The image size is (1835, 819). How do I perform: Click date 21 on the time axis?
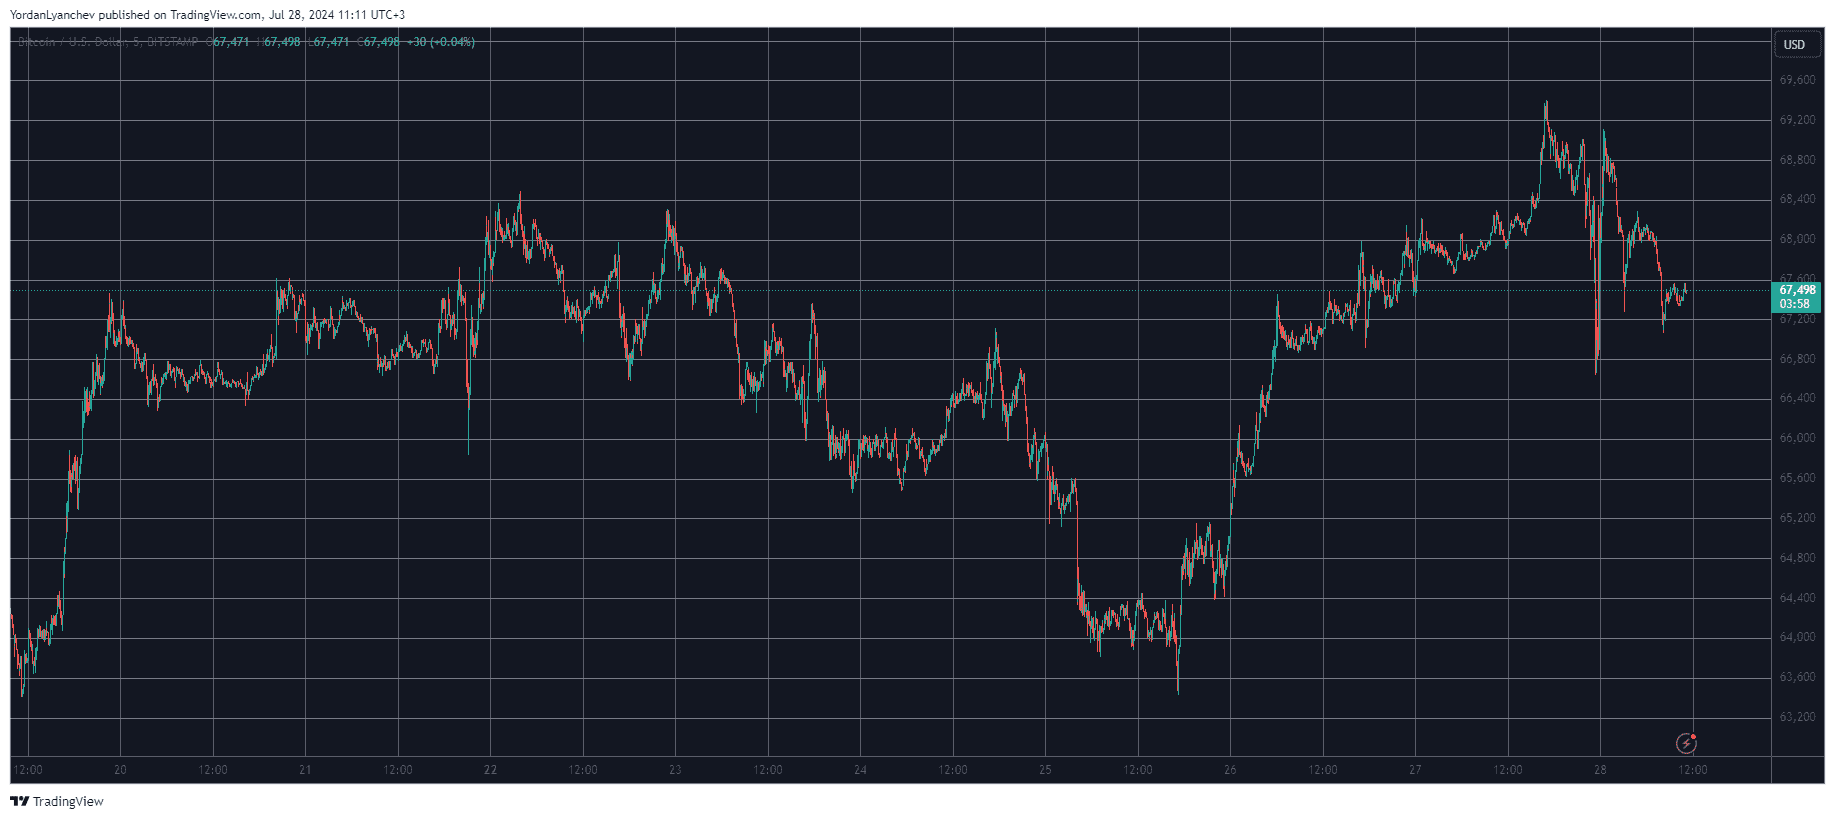pyautogui.click(x=305, y=770)
